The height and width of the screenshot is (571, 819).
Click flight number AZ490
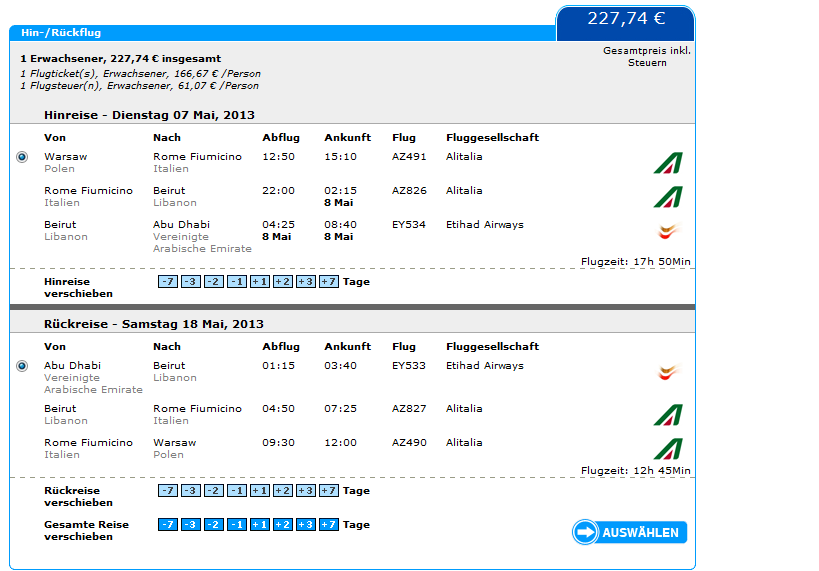point(409,442)
